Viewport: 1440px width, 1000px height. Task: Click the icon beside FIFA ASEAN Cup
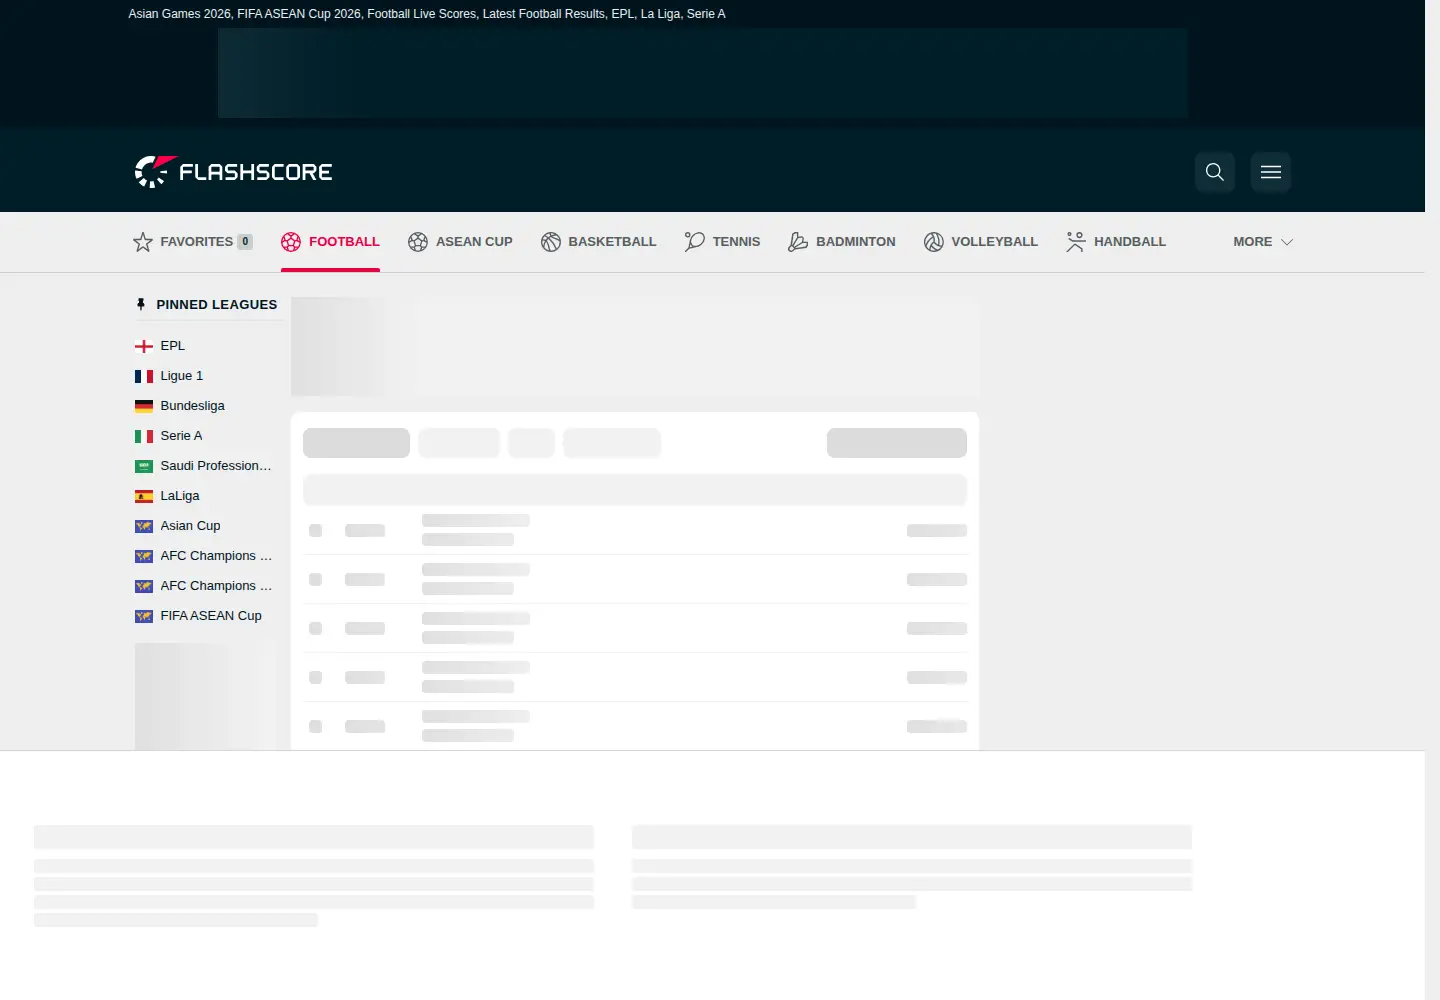click(144, 616)
